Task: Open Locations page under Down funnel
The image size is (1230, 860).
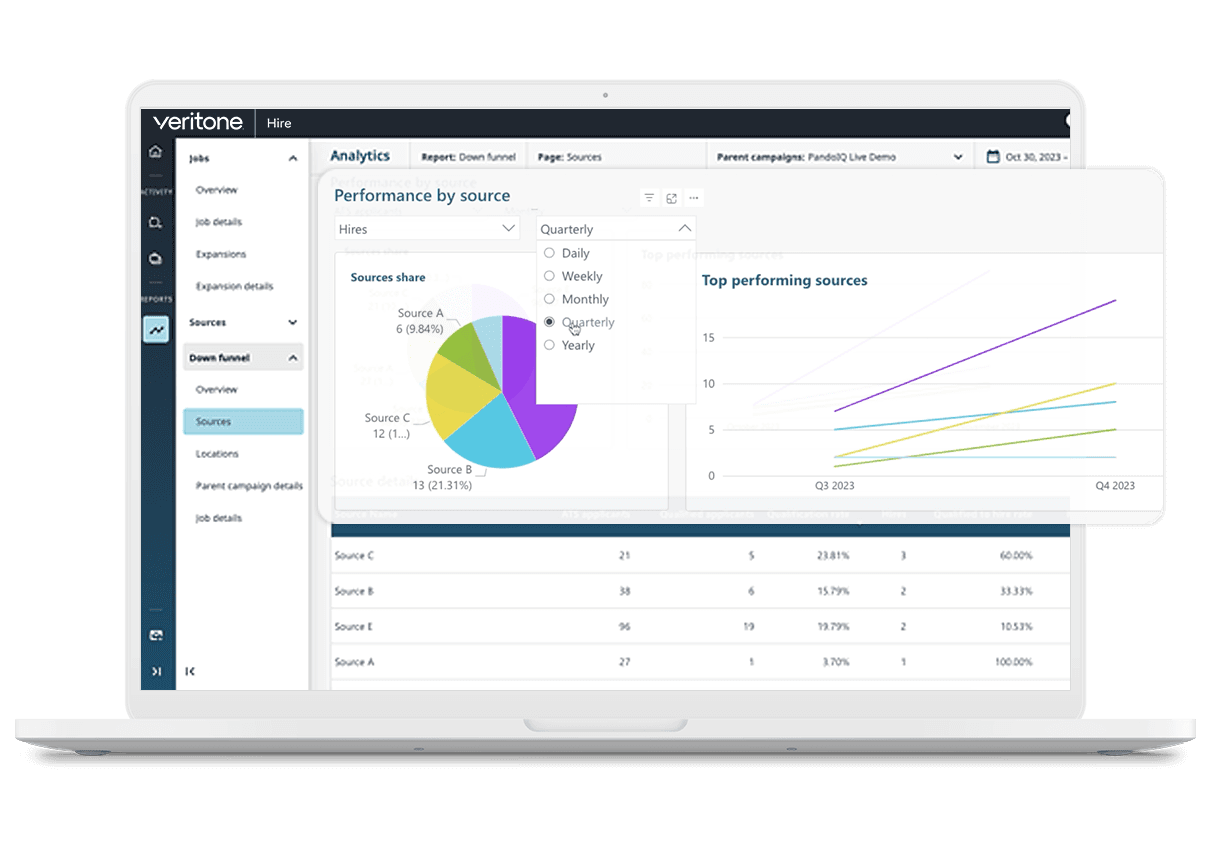Action: (x=217, y=454)
